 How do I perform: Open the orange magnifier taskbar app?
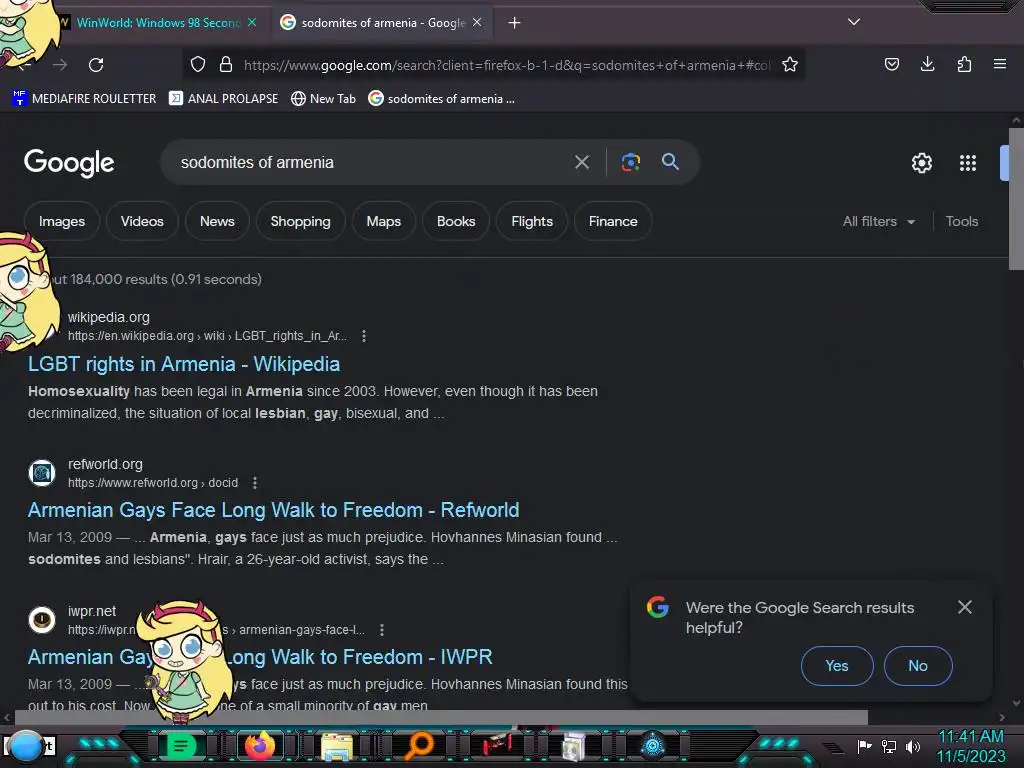pyautogui.click(x=419, y=746)
